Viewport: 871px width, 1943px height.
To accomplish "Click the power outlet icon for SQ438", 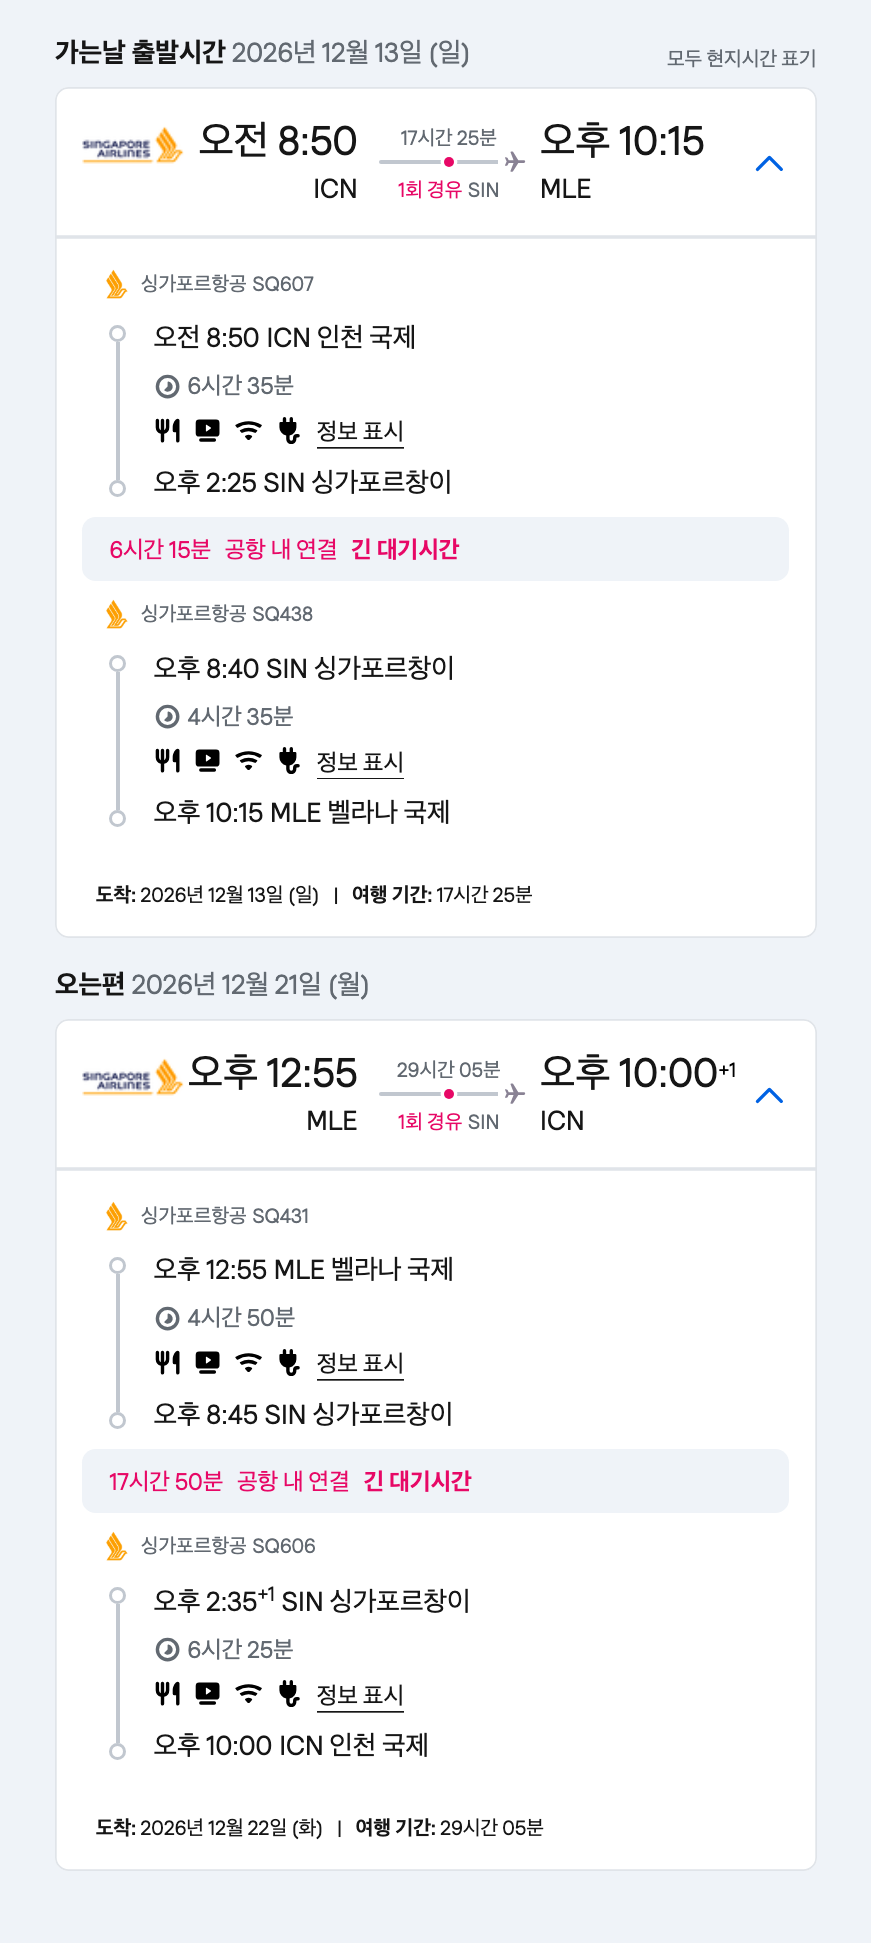I will tap(289, 762).
